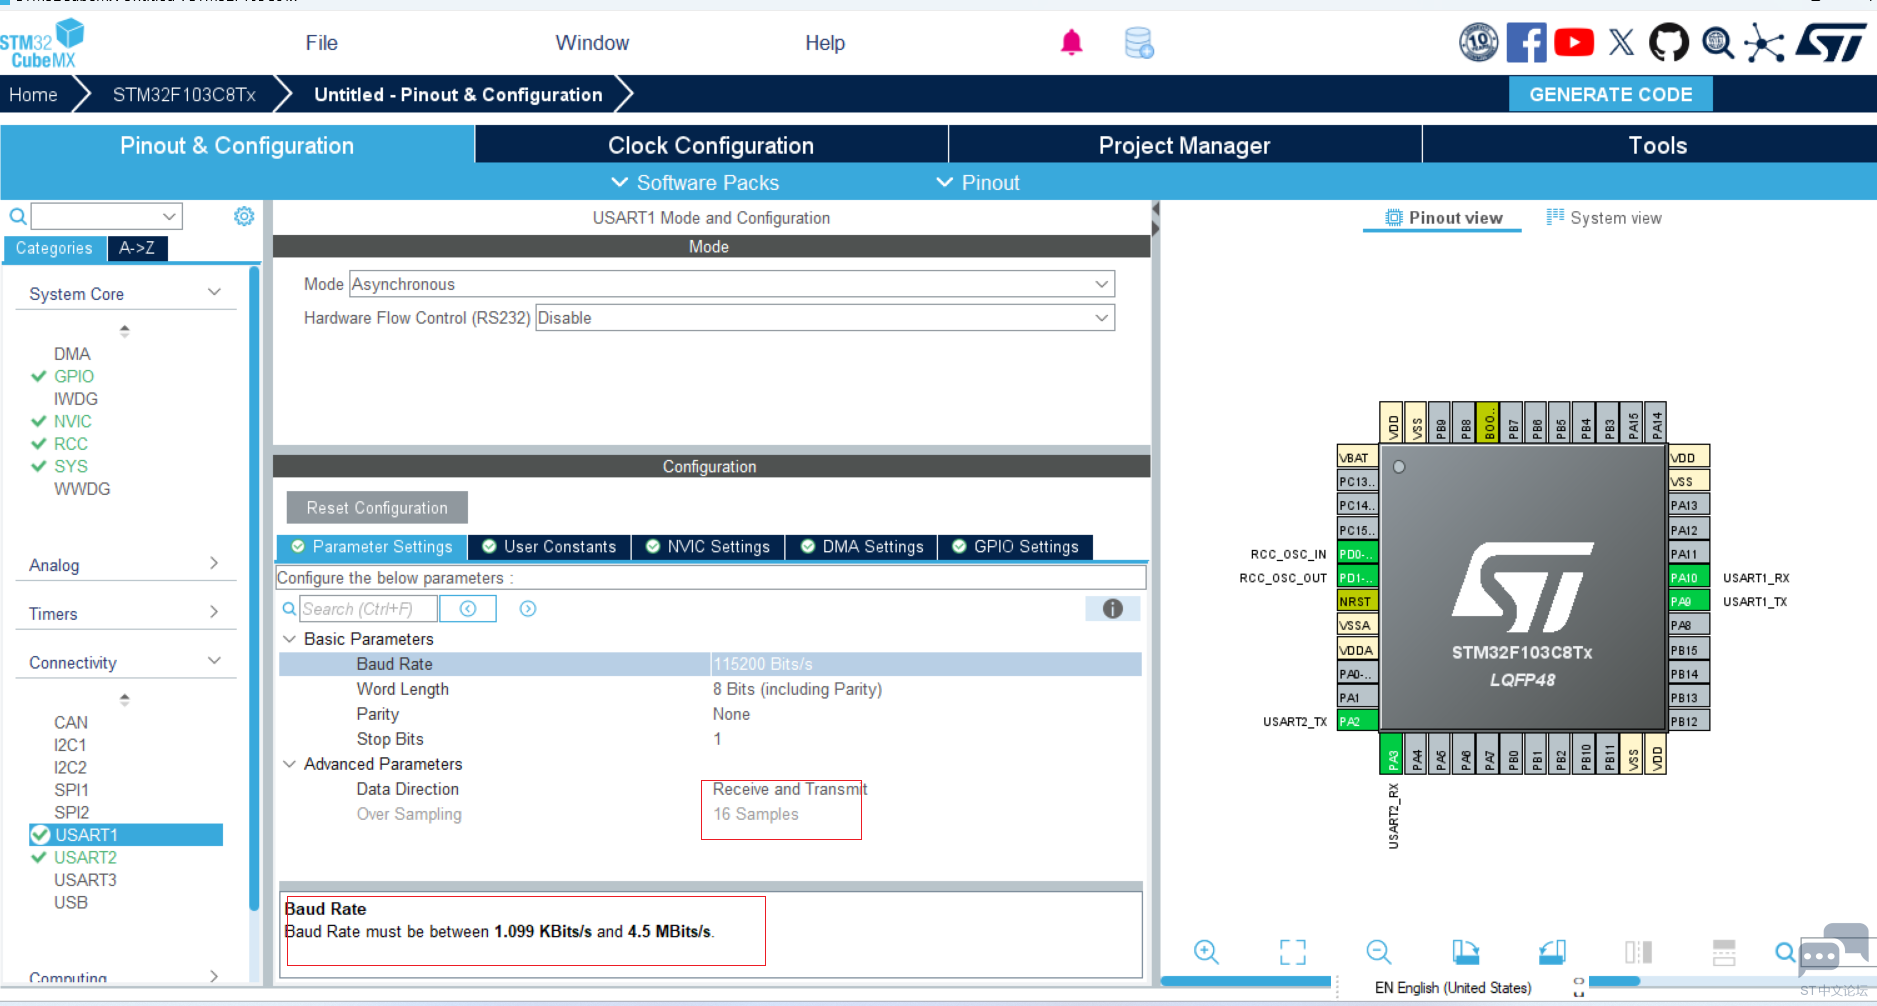
Task: Fit the chip pinout to view
Action: click(x=1292, y=952)
